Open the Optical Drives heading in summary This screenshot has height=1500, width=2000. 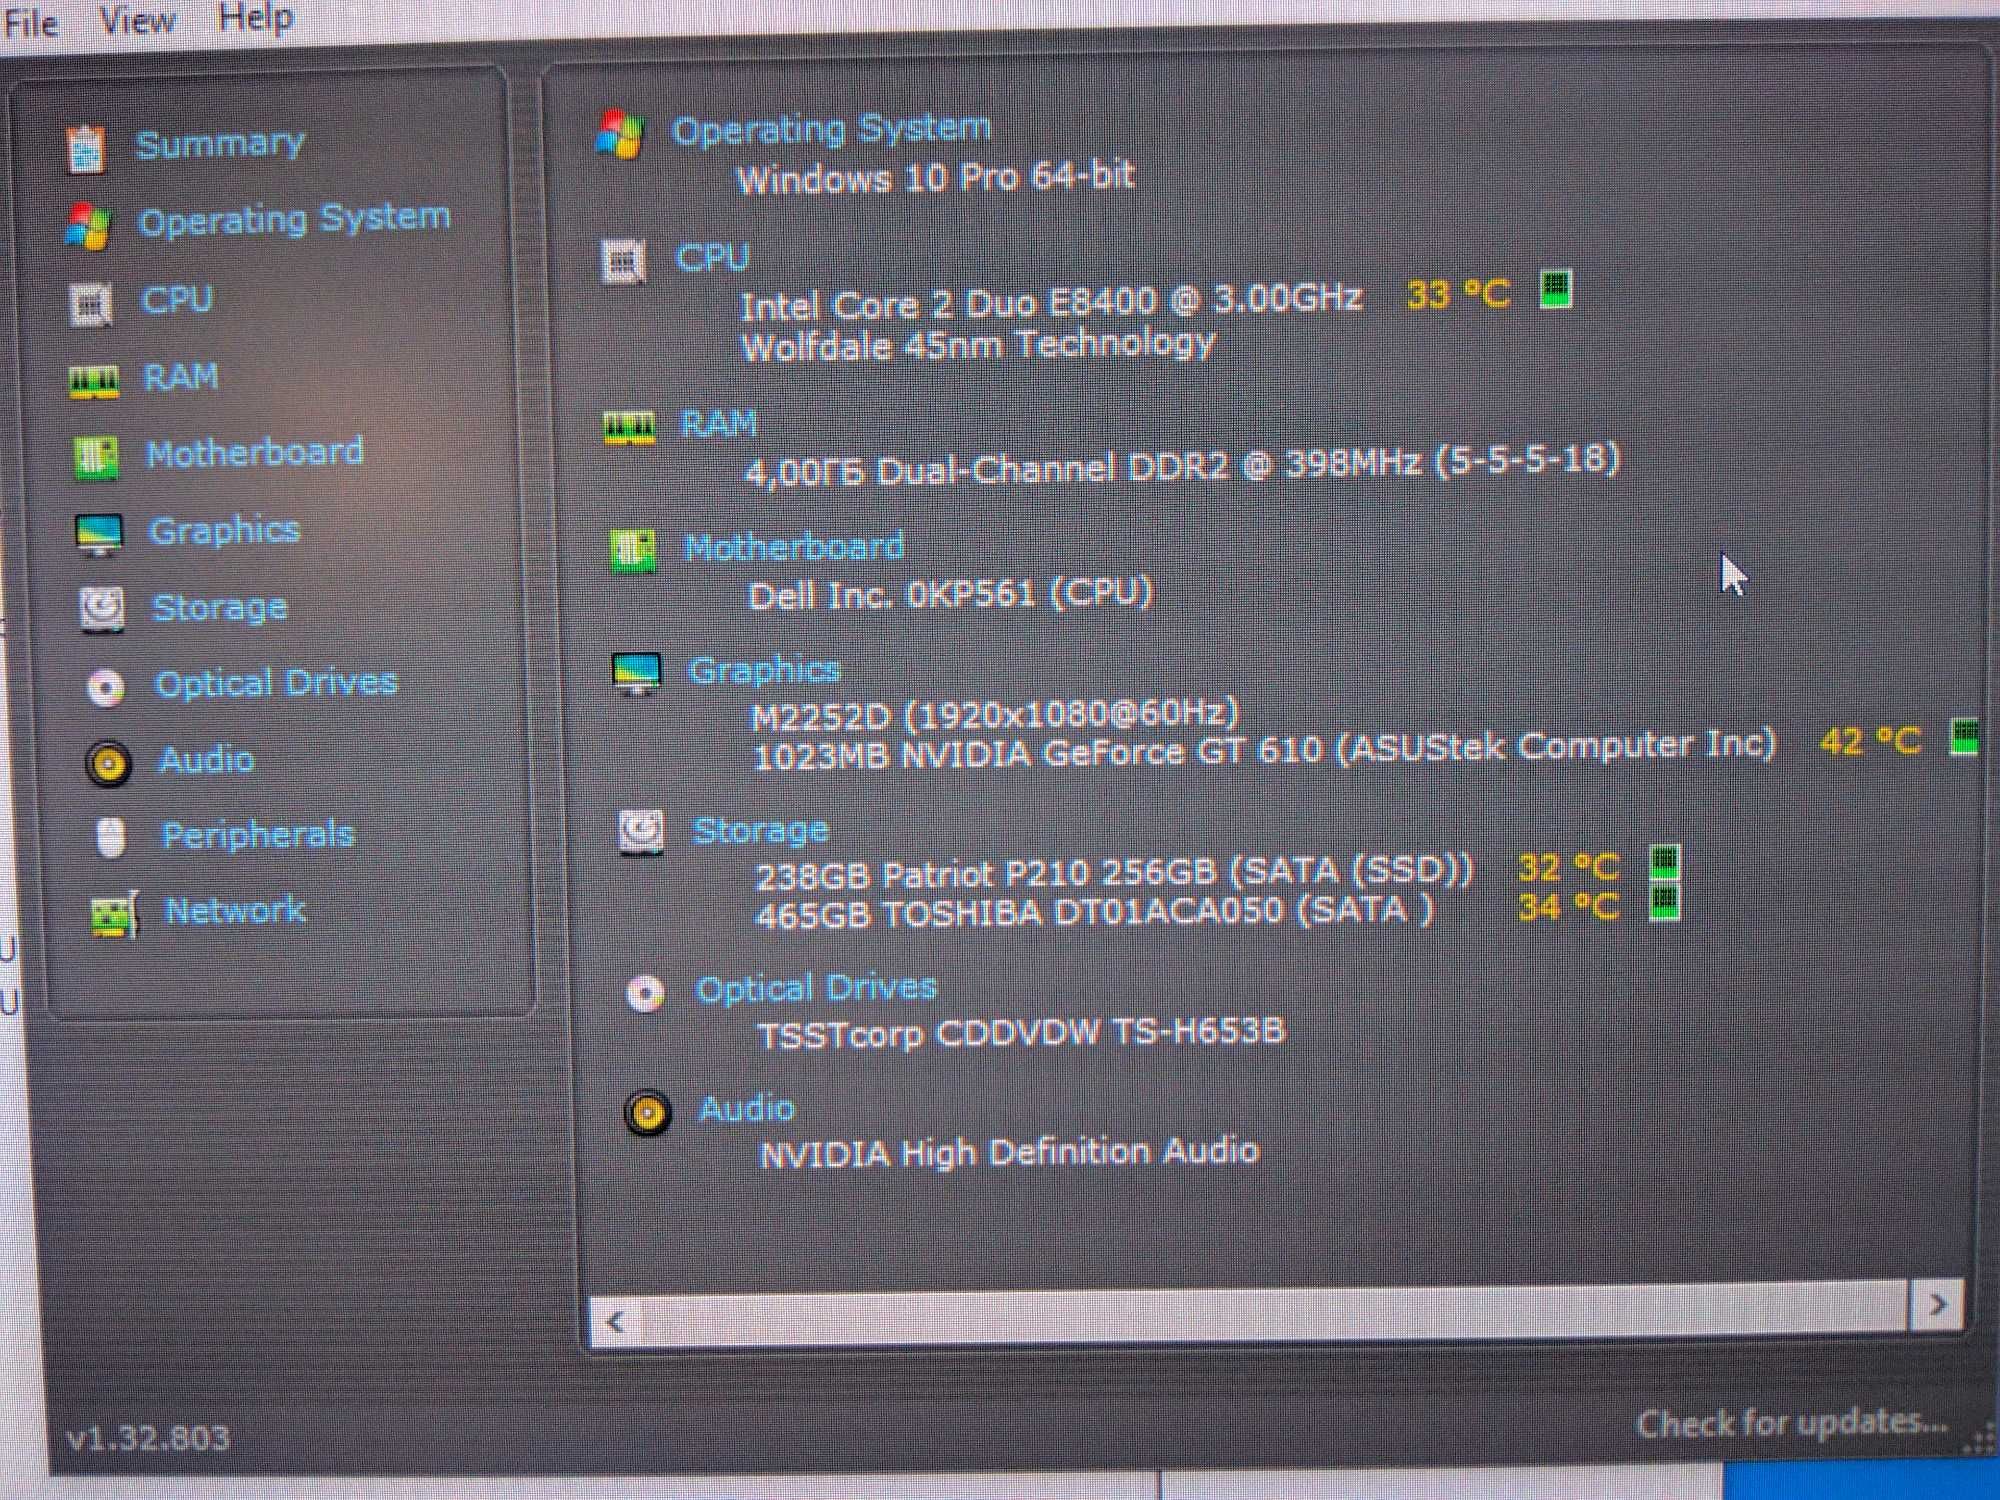tap(816, 989)
